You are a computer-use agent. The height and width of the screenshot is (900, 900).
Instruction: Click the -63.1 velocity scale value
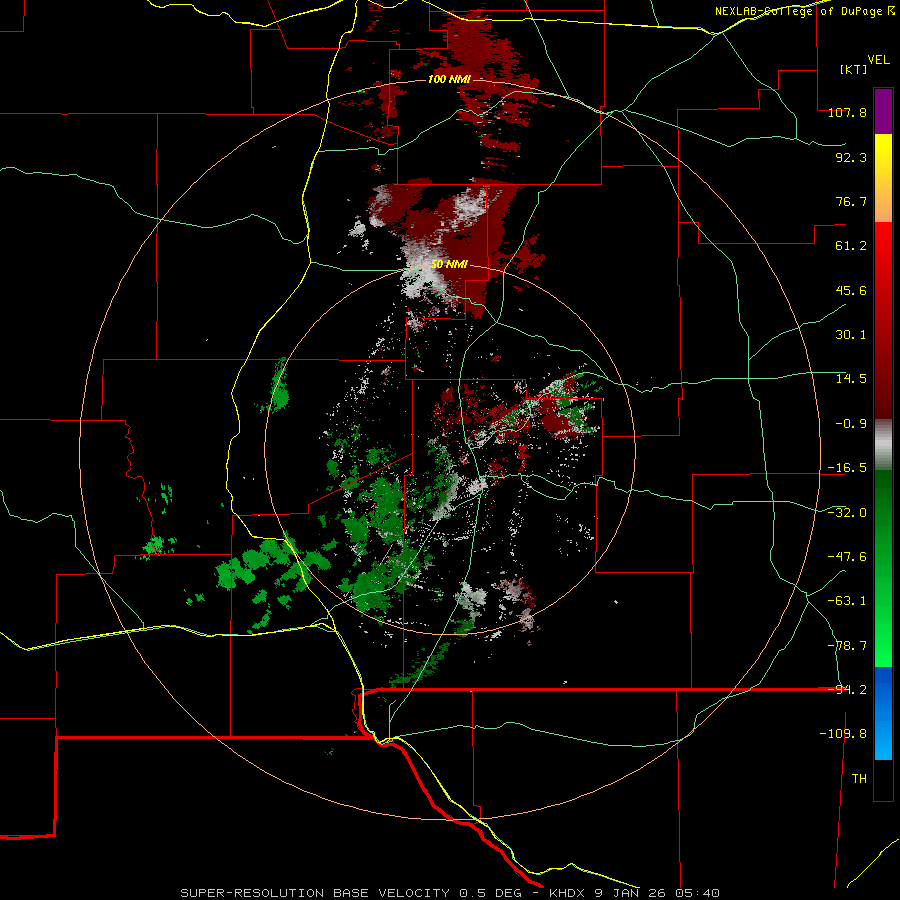(x=847, y=601)
